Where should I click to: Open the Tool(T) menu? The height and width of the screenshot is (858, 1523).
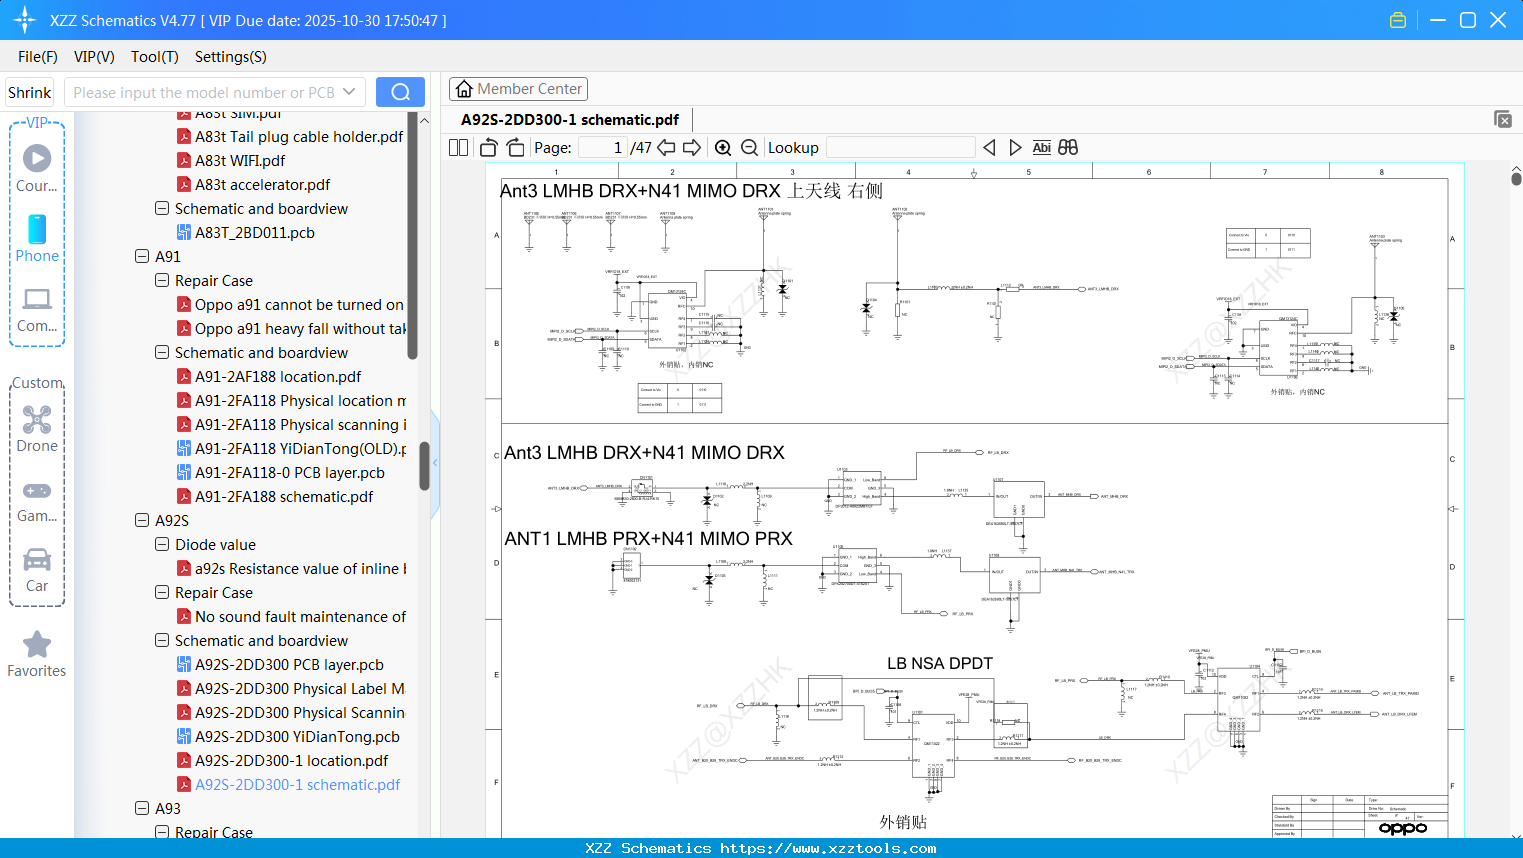tap(154, 57)
